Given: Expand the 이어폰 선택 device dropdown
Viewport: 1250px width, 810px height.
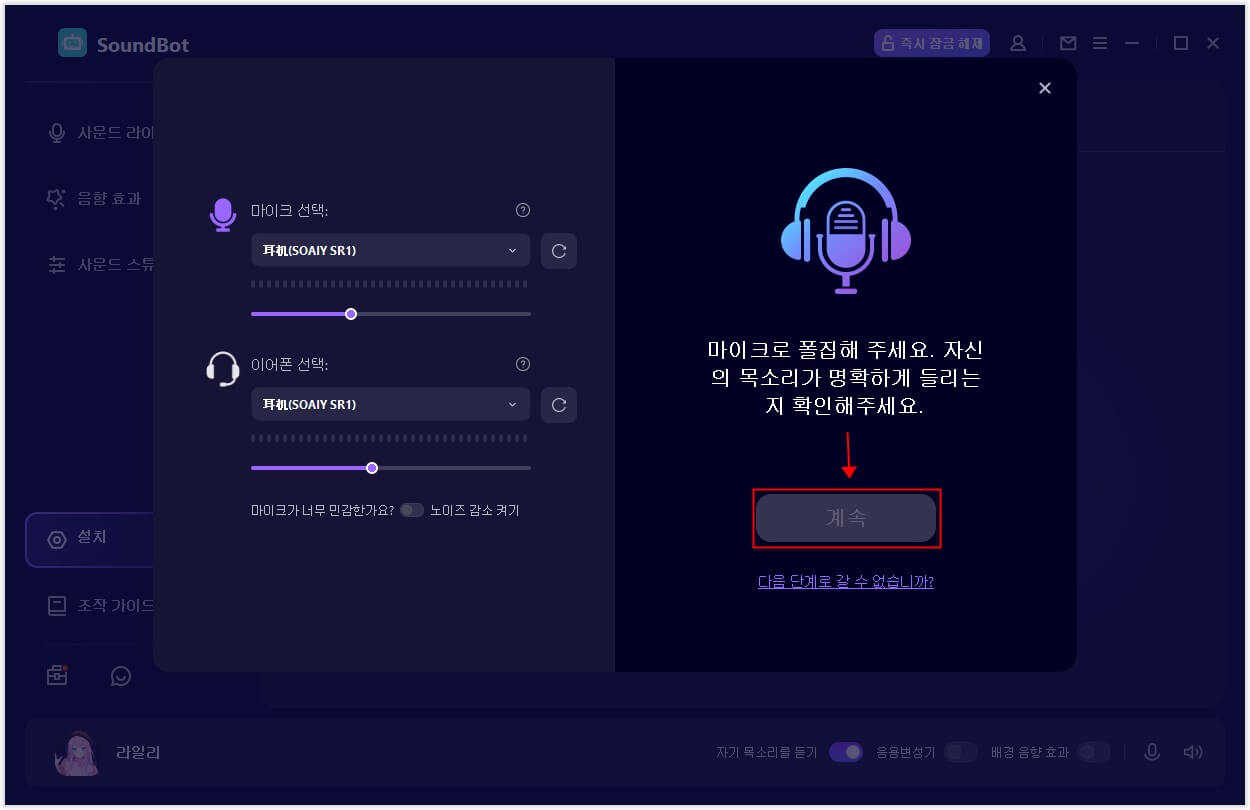Looking at the screenshot, I should pos(390,404).
